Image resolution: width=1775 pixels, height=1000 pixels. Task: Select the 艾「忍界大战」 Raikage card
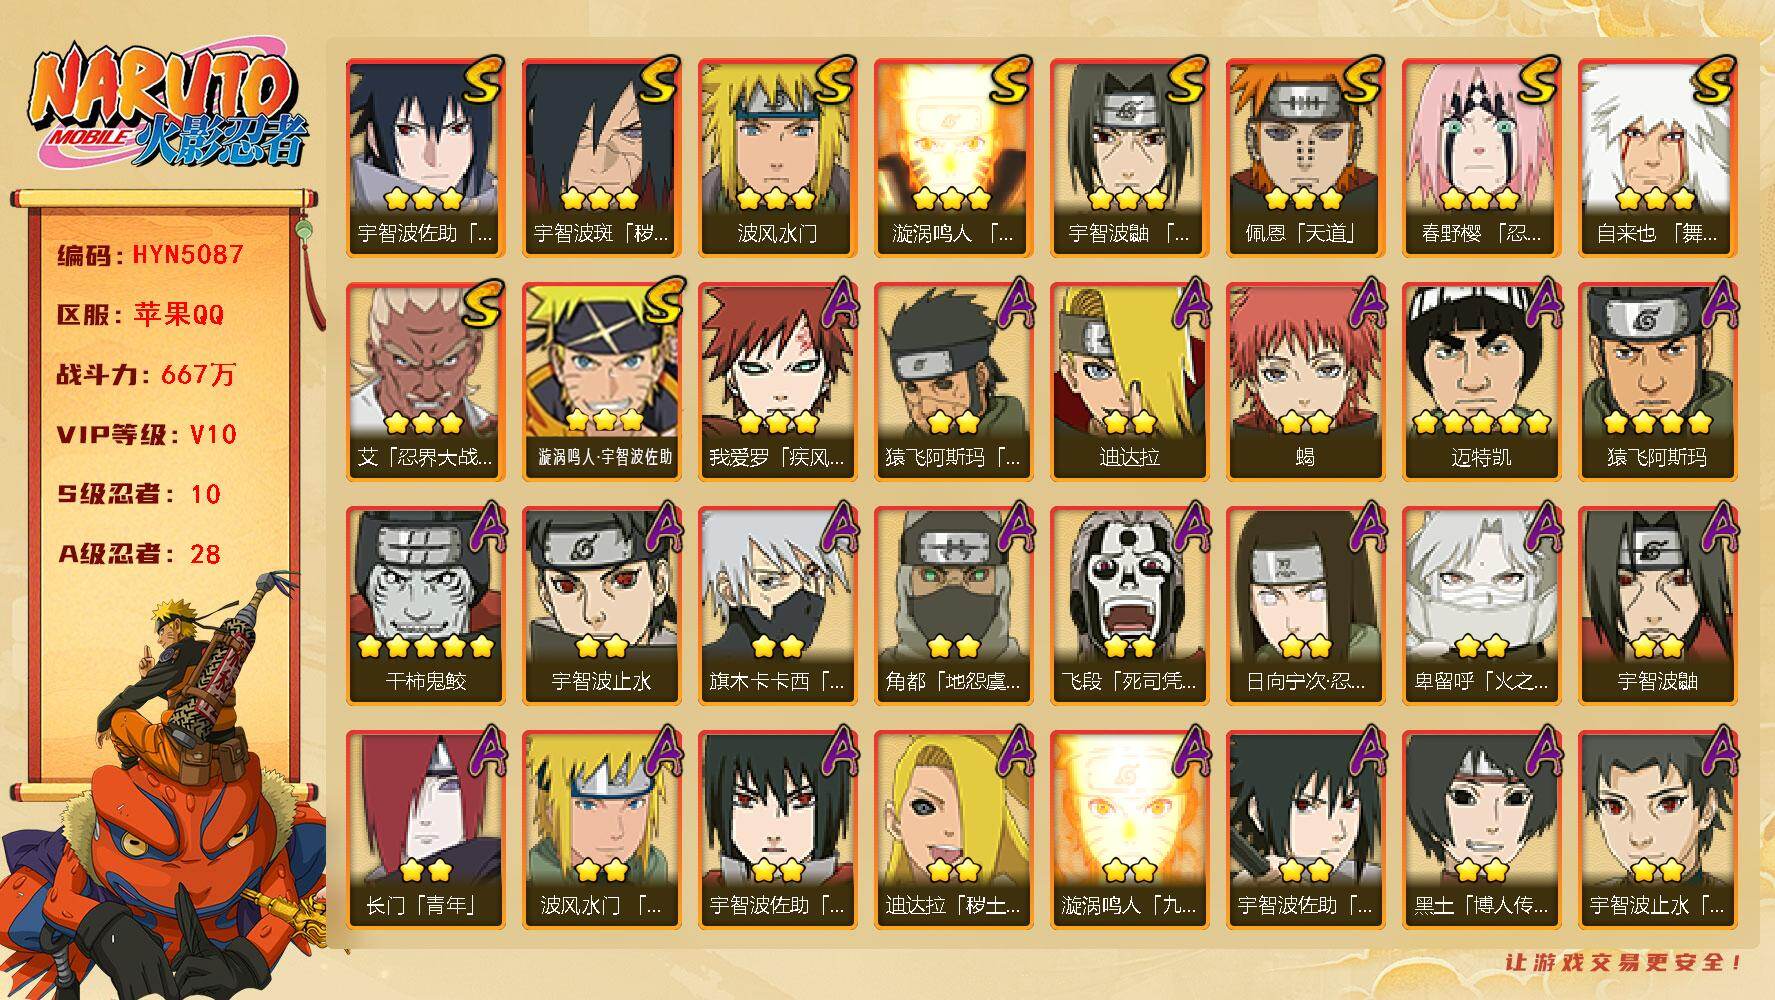tap(425, 382)
